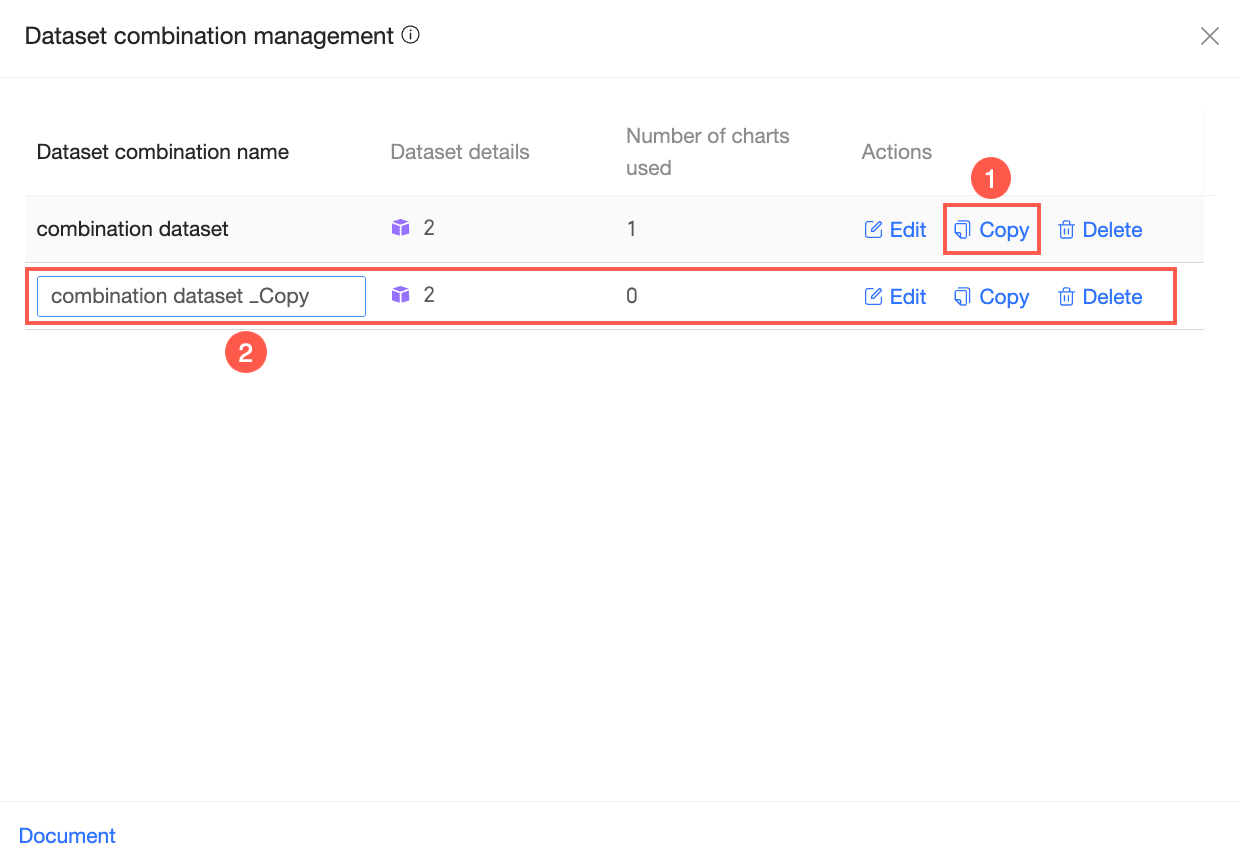Screen dimensions: 1240x868
Task: Click the red step 1 badge
Action: [991, 180]
